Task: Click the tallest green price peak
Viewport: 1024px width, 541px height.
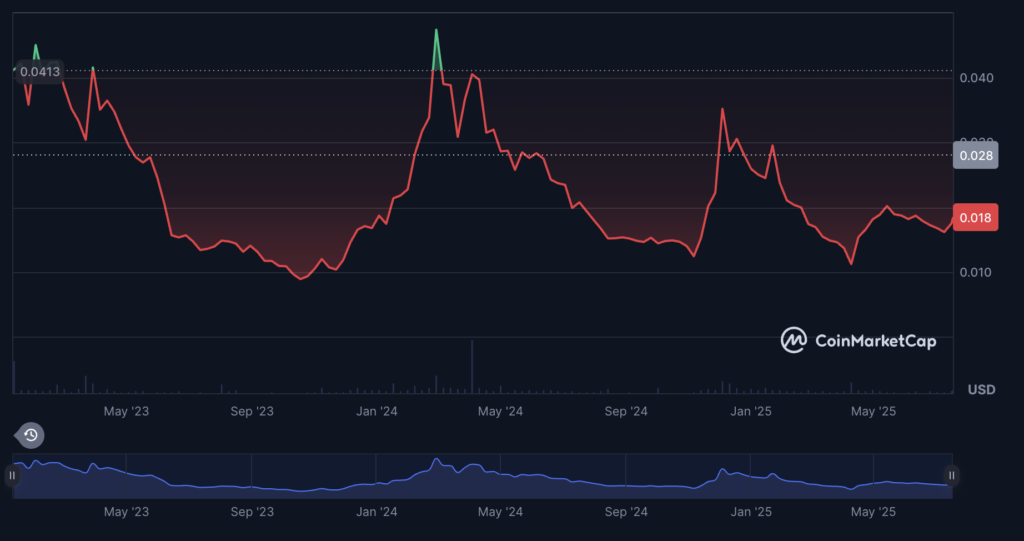Action: (436, 32)
